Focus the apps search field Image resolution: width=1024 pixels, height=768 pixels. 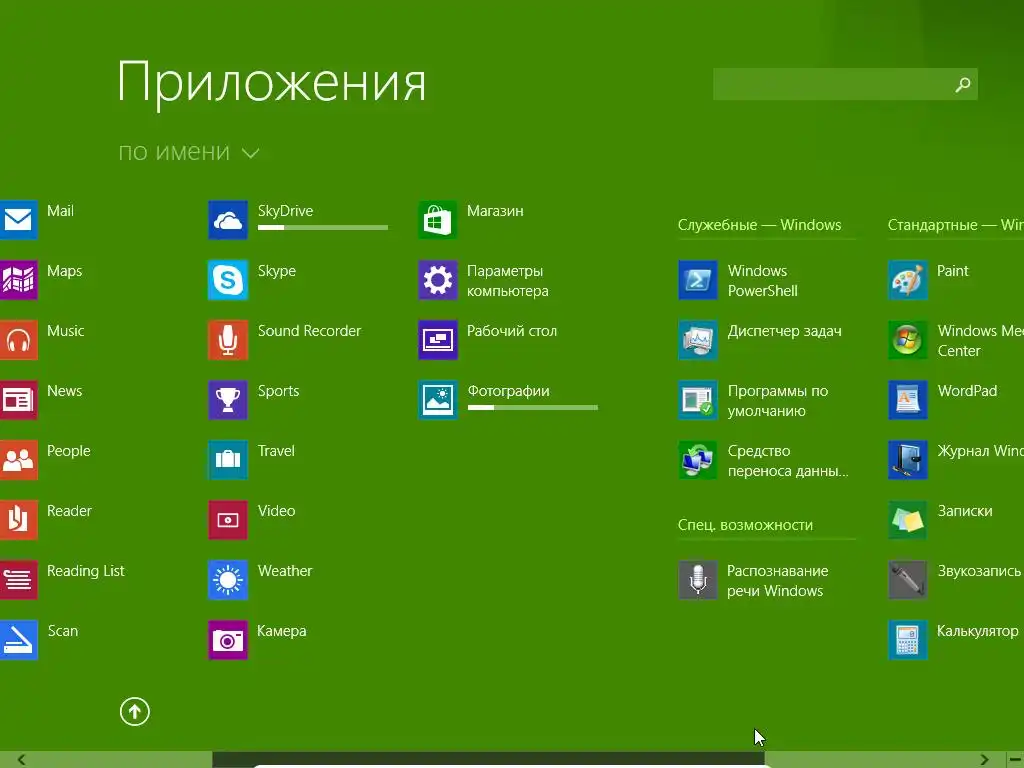tap(845, 84)
